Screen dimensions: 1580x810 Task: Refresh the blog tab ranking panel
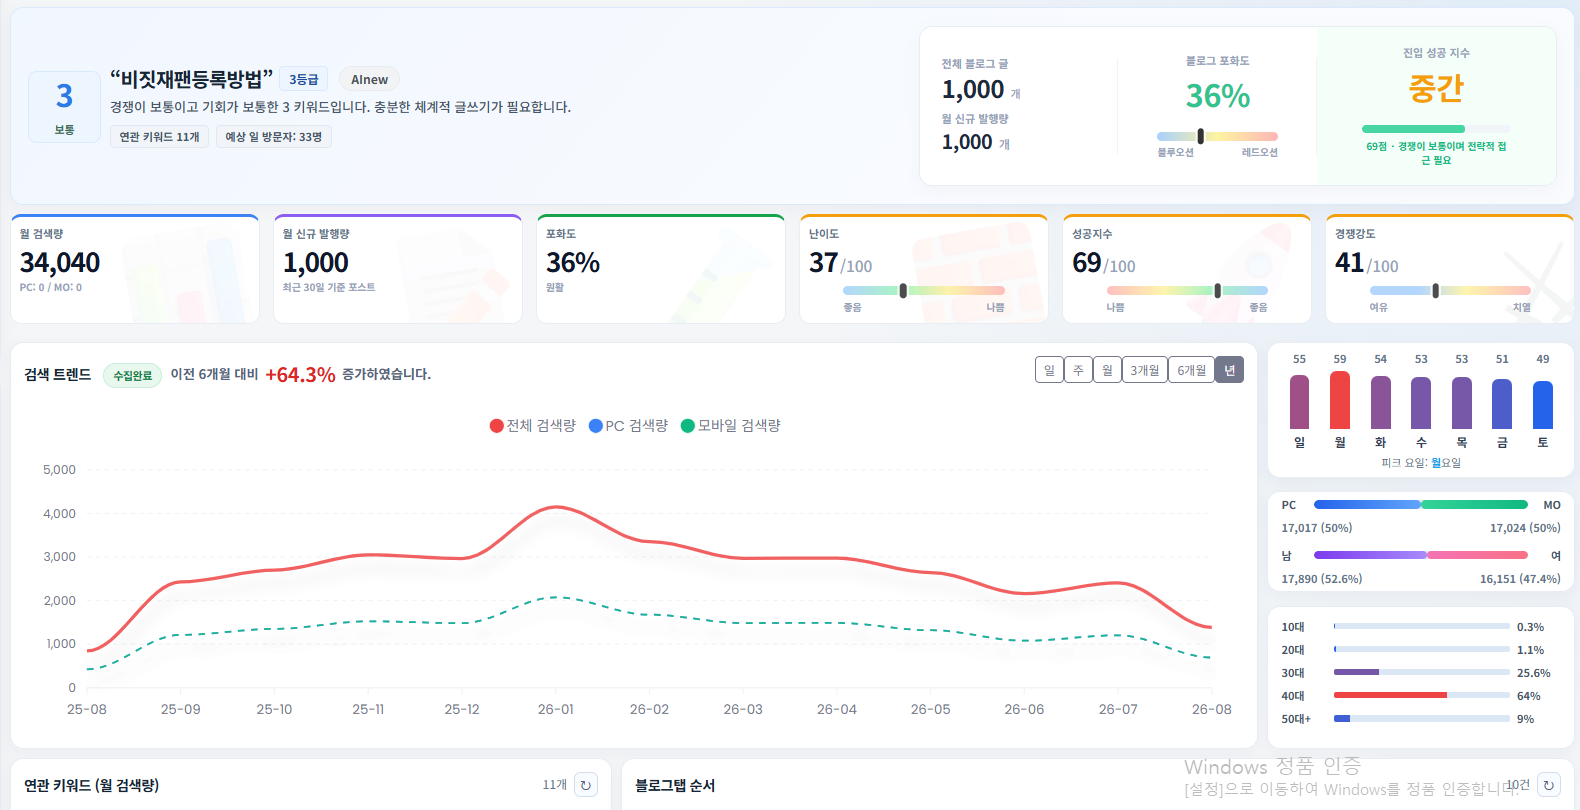click(1549, 785)
